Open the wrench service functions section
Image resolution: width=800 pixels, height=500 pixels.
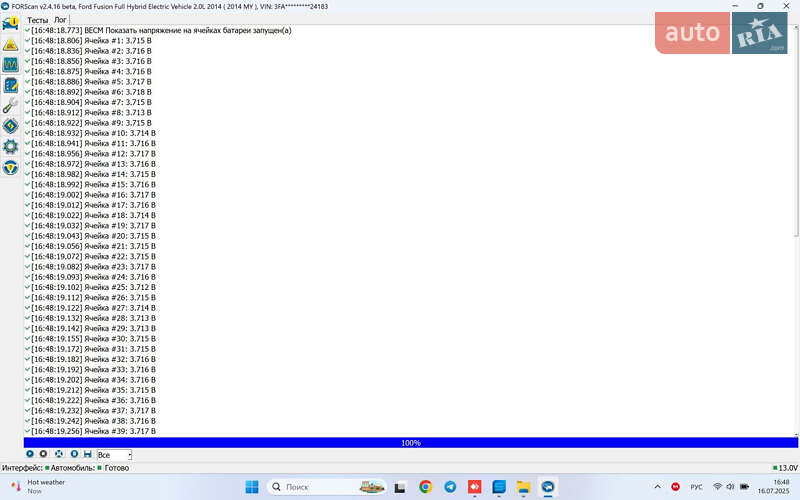pyautogui.click(x=11, y=106)
